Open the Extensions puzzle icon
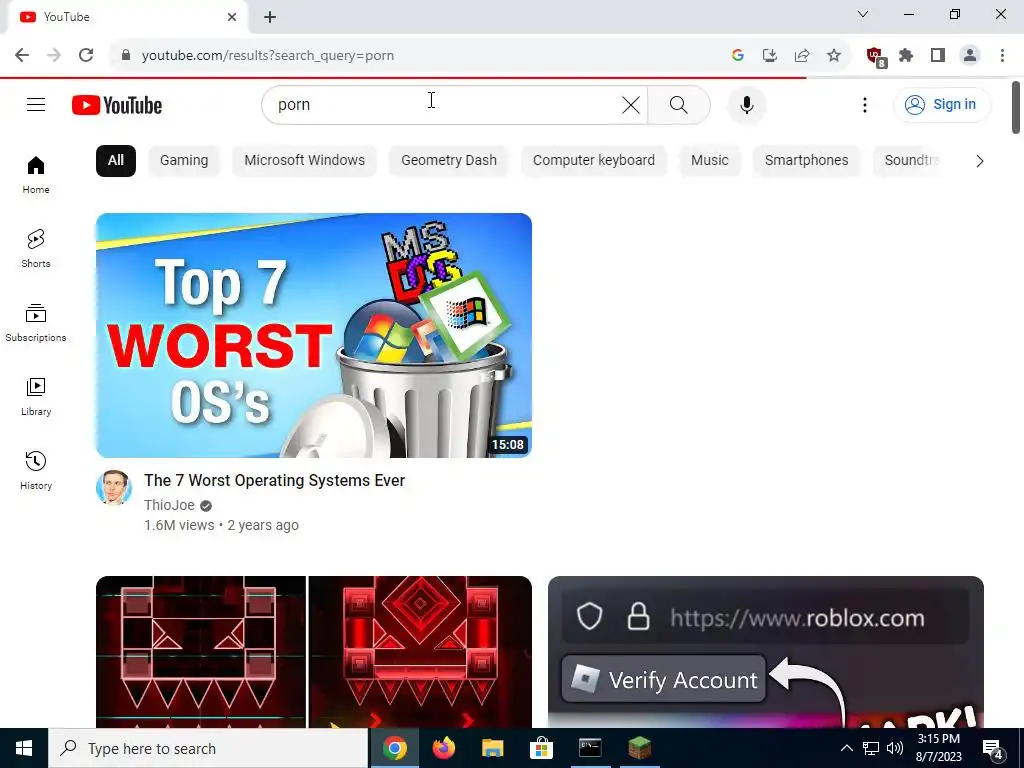This screenshot has height=768, width=1024. [906, 56]
